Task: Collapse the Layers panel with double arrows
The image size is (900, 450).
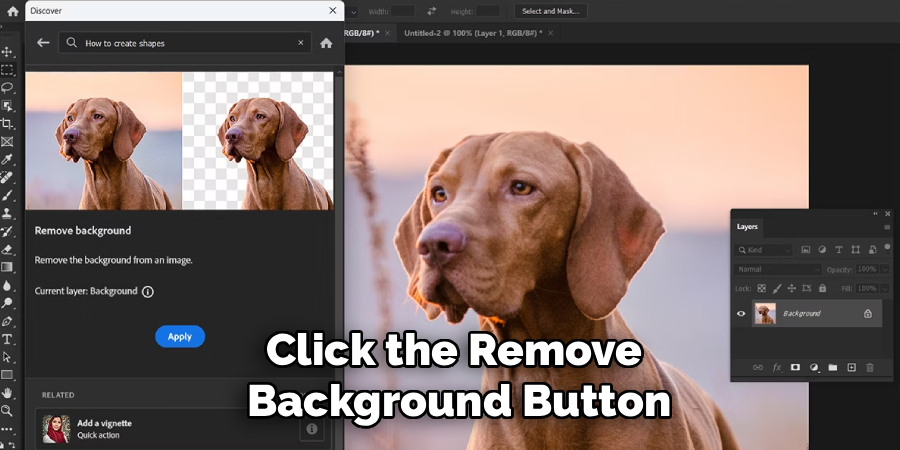Action: (x=875, y=214)
